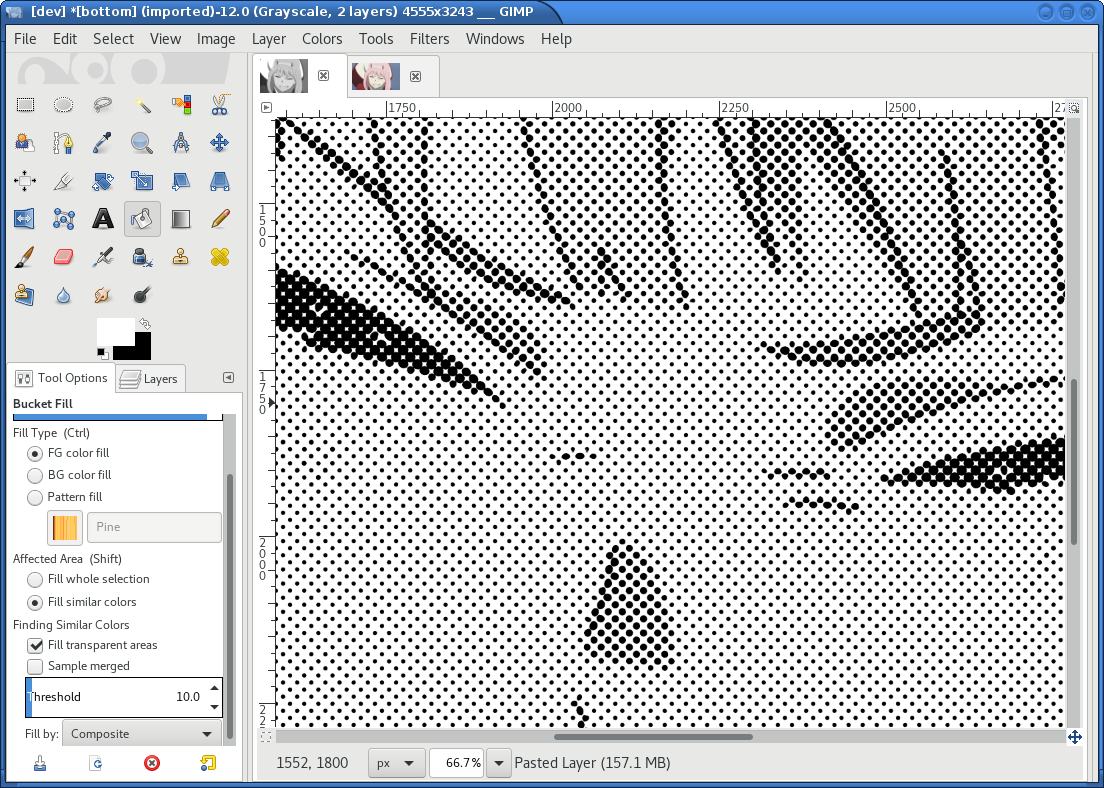The height and width of the screenshot is (788, 1104).
Task: Choose Fill whole selection radio button
Action: tap(36, 579)
